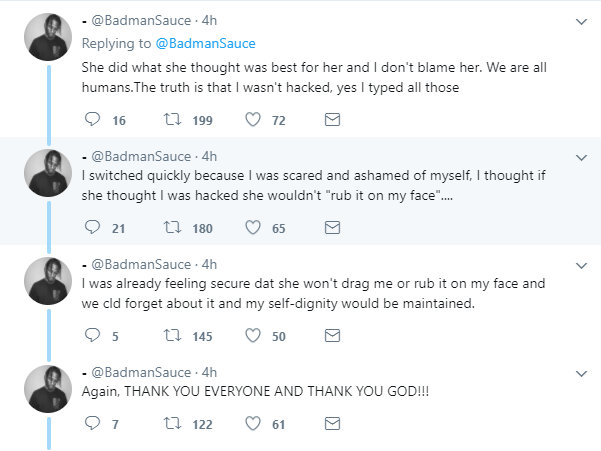Viewport: 601px width, 451px height.
Task: Retweet the tweet with 145 retweets
Action: pos(172,336)
